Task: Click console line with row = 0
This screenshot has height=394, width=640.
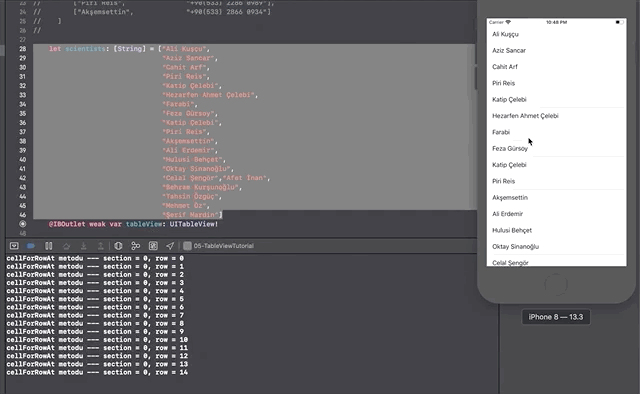Action: click(x=95, y=258)
